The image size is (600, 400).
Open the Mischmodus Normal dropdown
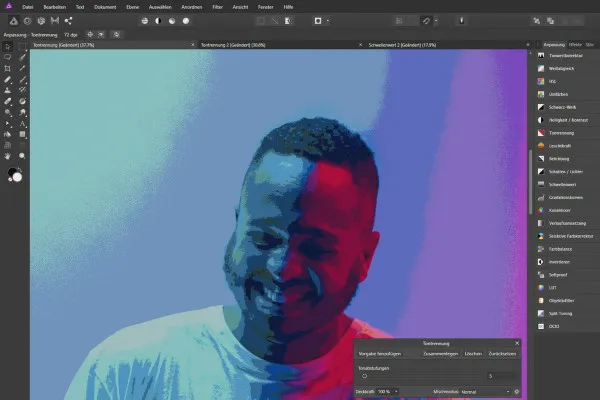click(484, 391)
